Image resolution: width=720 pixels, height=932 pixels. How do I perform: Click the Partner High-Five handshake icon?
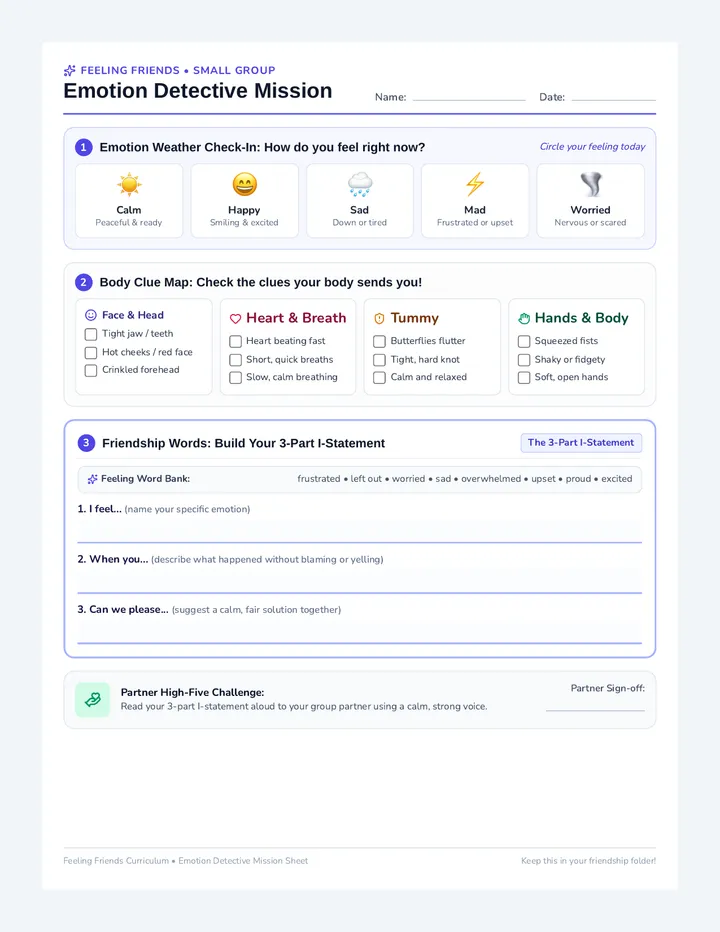(93, 700)
